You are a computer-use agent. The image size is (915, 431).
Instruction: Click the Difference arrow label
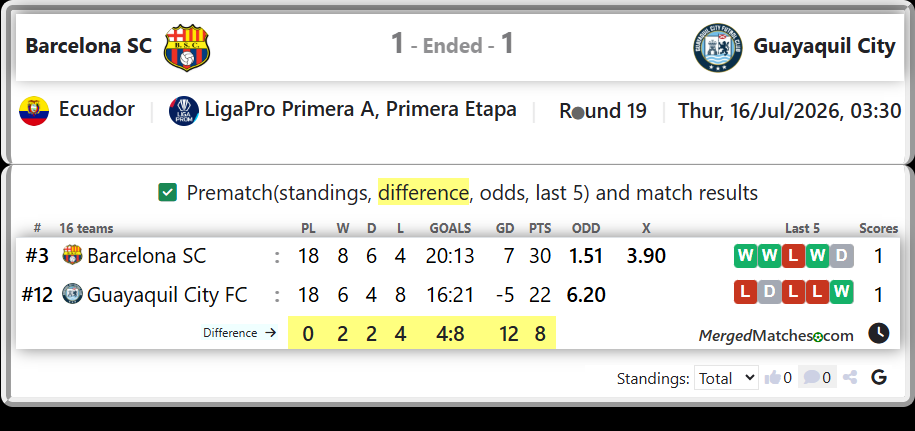coord(239,333)
